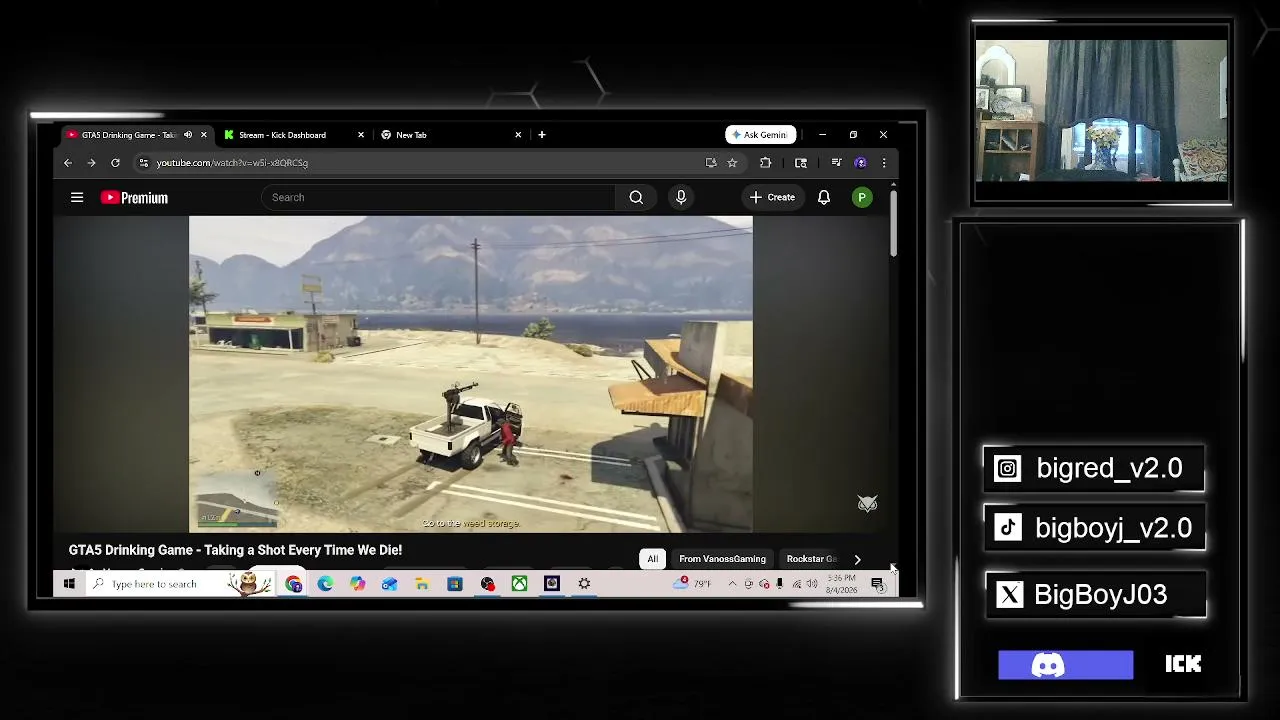Go forward to the next page

91,163
